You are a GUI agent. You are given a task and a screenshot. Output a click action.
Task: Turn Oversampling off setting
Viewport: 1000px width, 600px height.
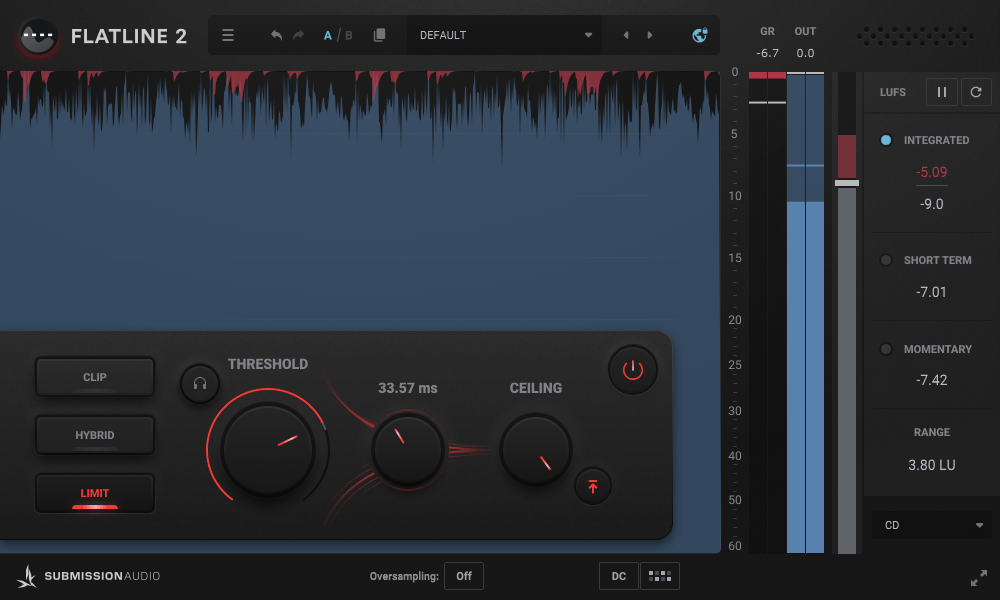coord(463,576)
